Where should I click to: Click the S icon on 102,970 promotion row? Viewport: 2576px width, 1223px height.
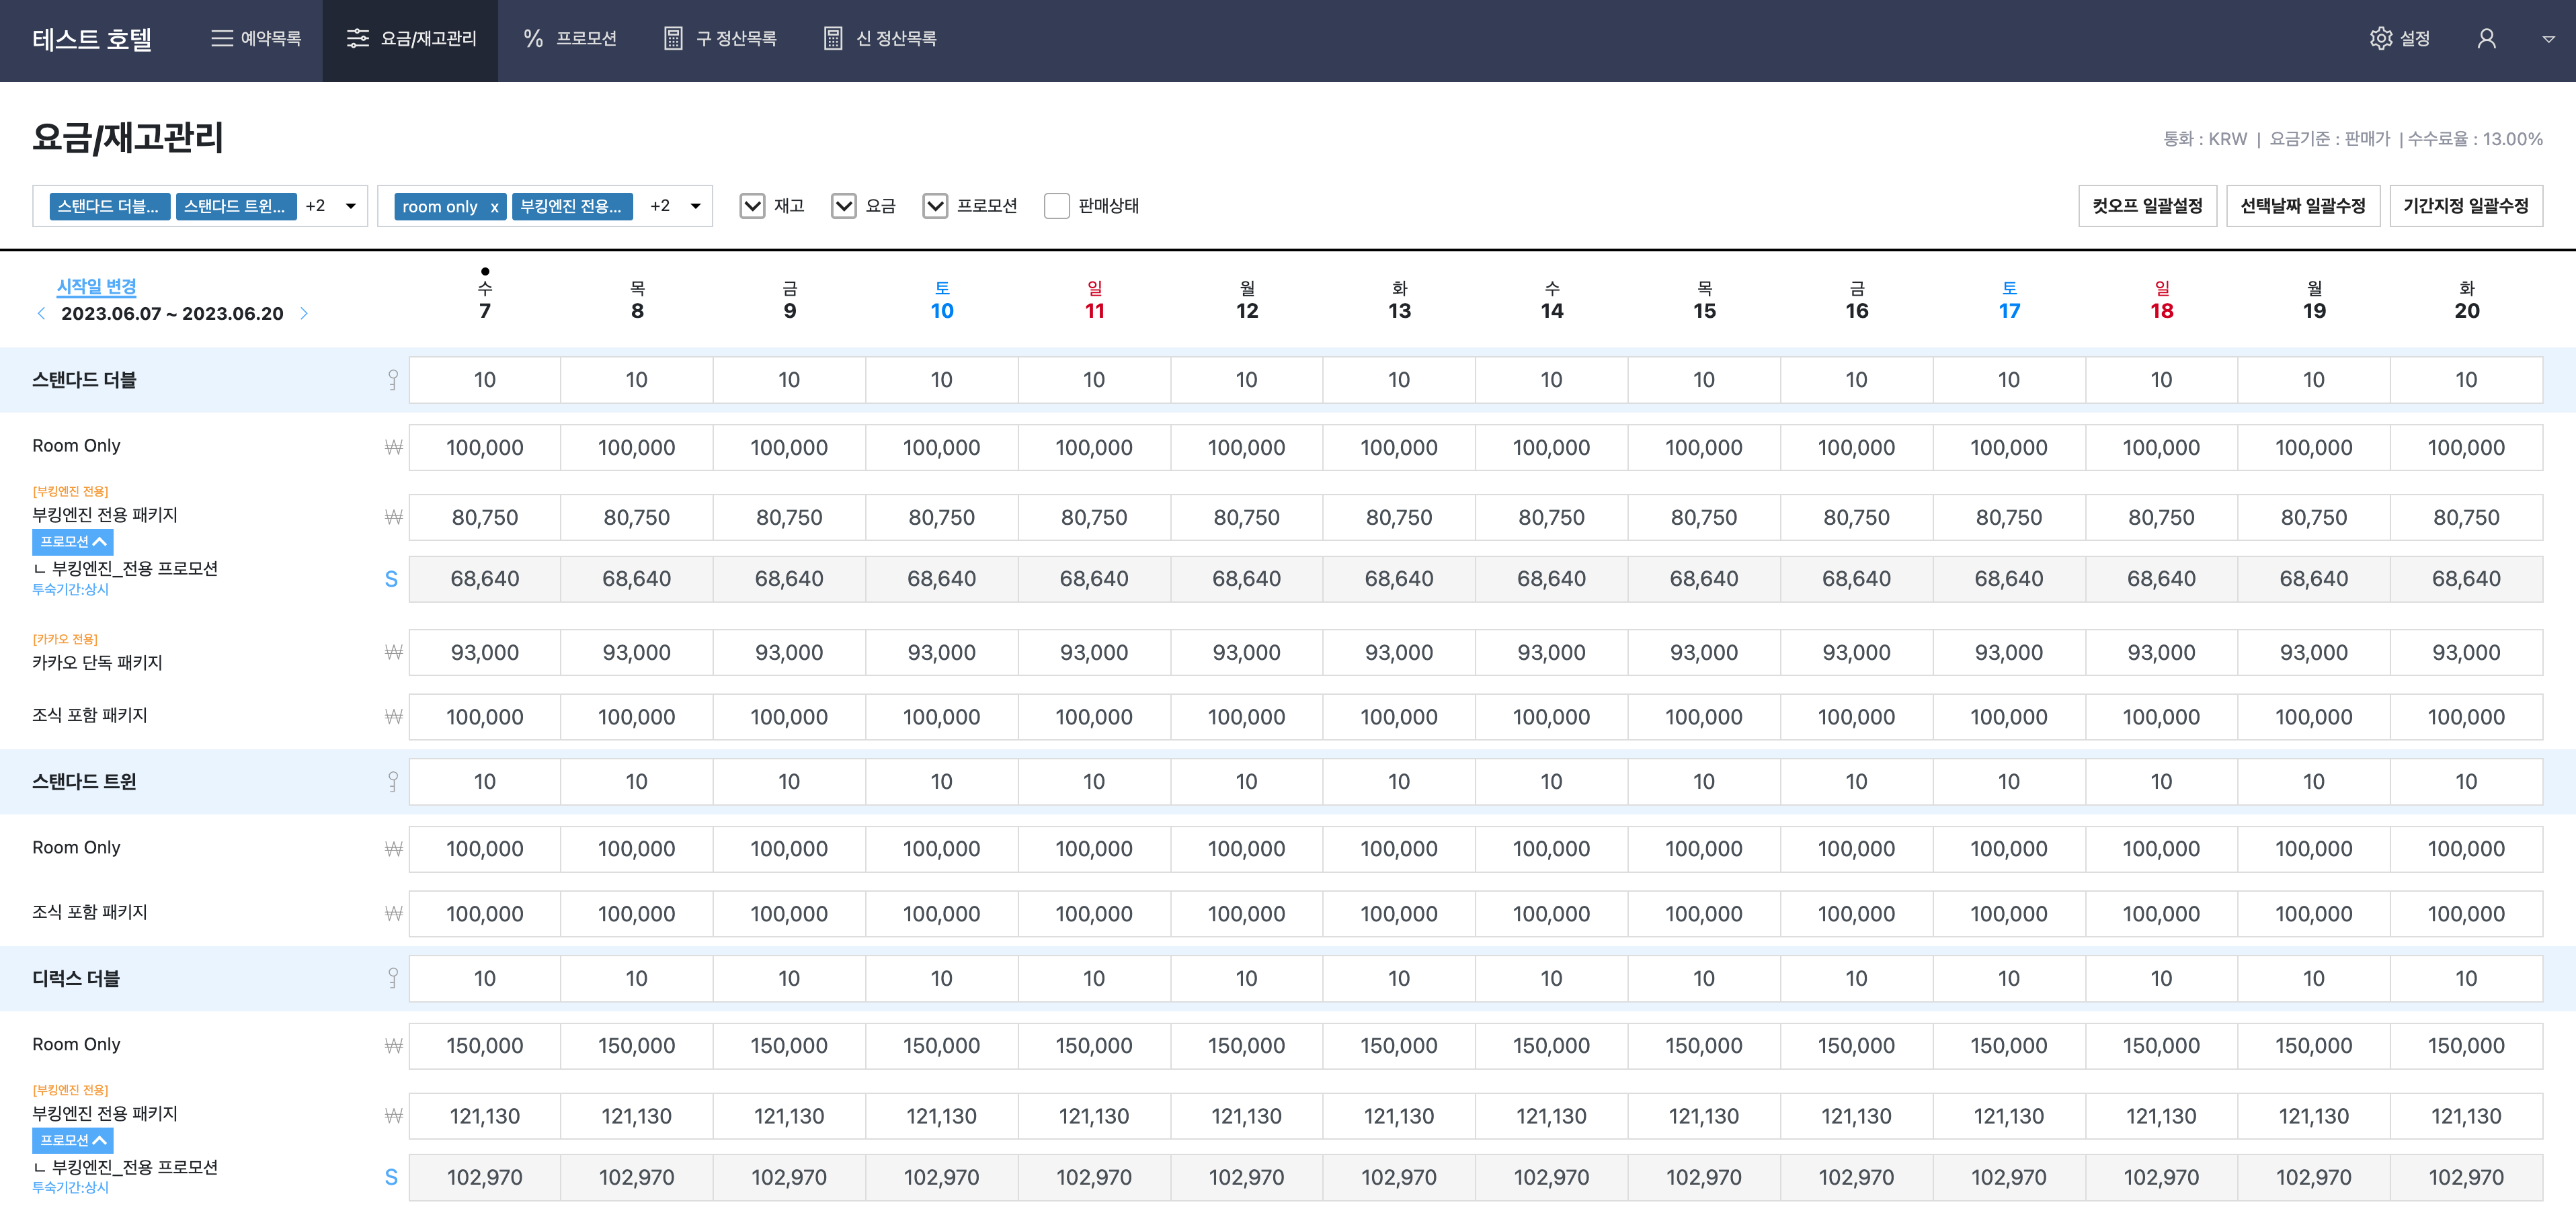(391, 1178)
